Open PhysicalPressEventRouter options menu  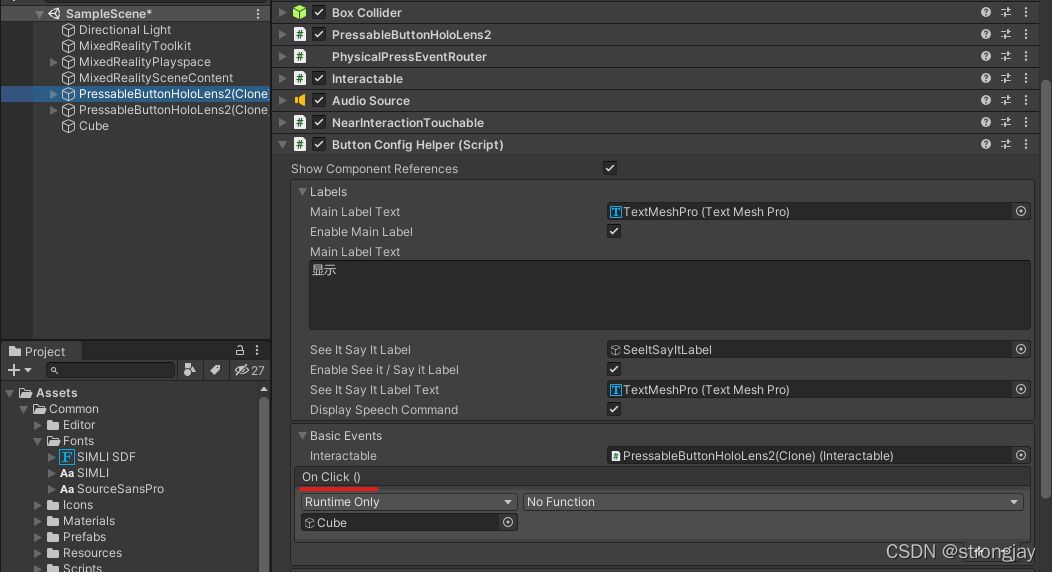coord(1026,56)
